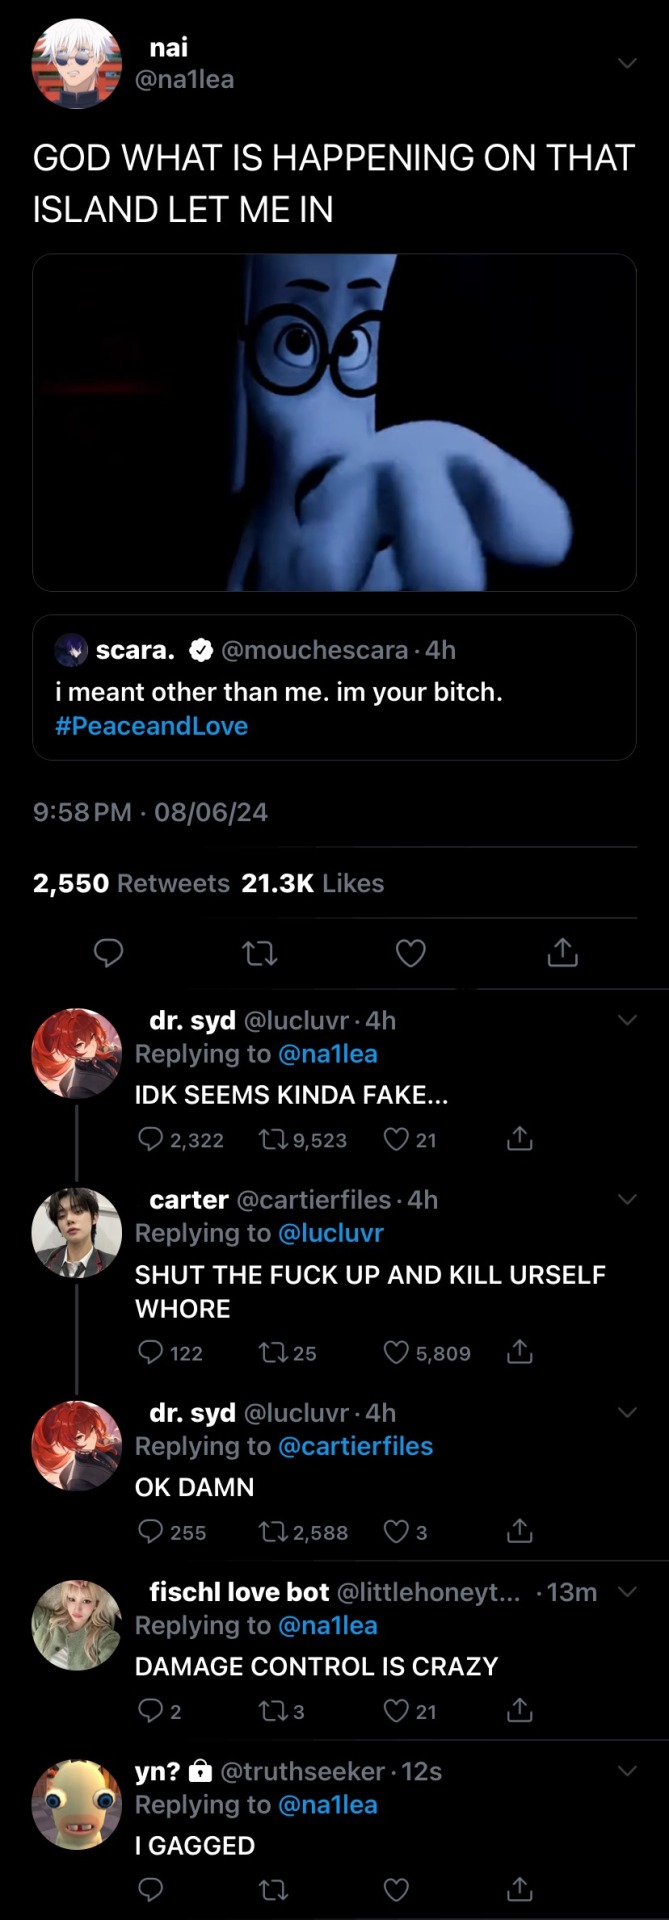The width and height of the screenshot is (669, 1920).
Task: Like carter's reply tweet
Action: tap(397, 1353)
